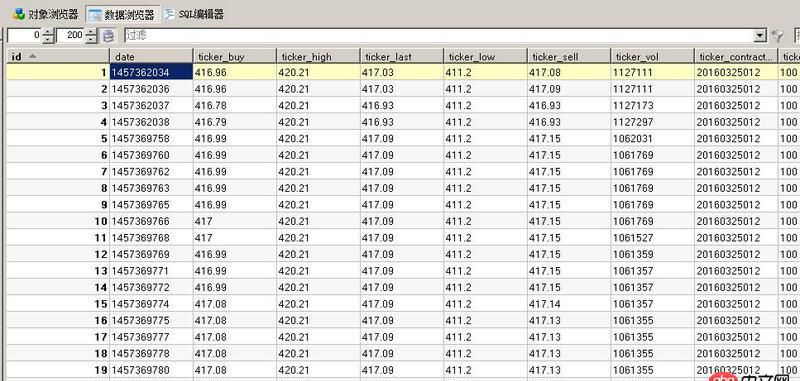Viewport: 800px width, 381px height.
Task: Expand the 过滤 filter dropdown arrow
Action: click(x=760, y=36)
